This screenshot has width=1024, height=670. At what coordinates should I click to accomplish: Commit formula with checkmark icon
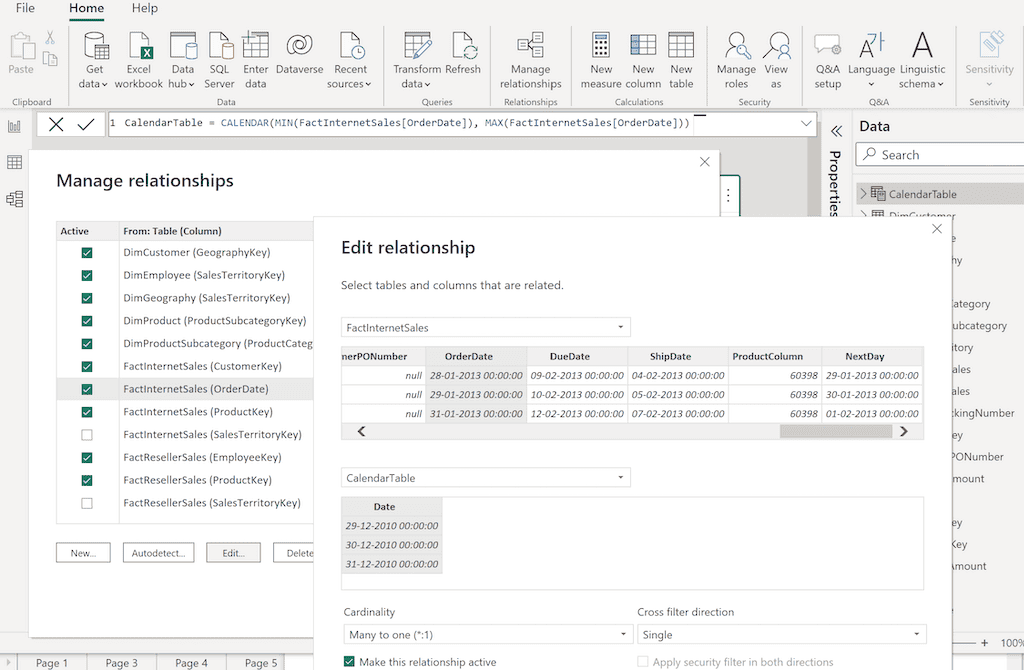pyautogui.click(x=85, y=124)
